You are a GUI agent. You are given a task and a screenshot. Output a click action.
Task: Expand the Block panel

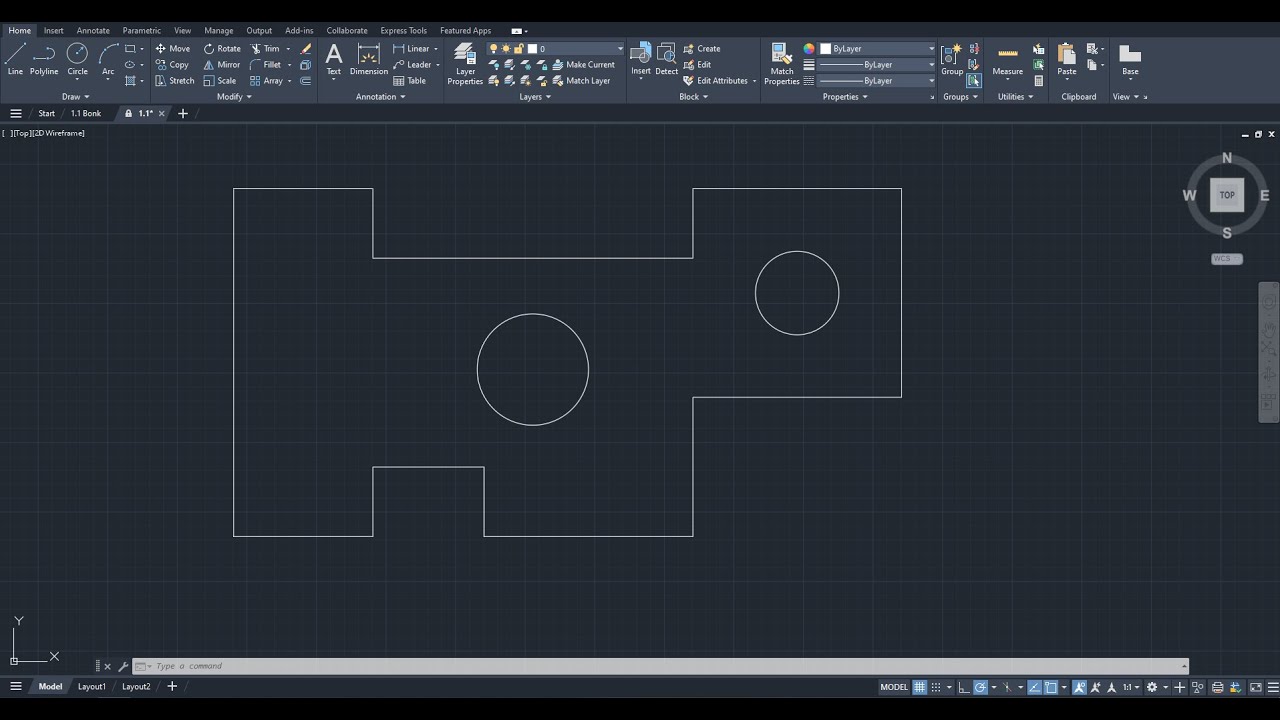693,97
